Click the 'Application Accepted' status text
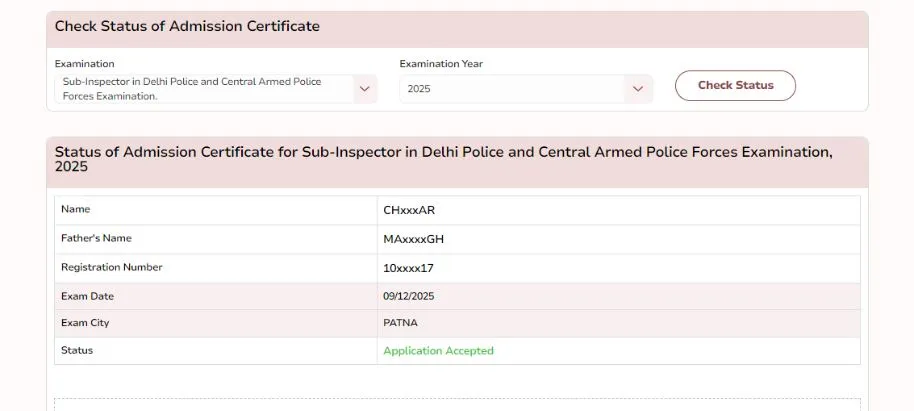914x411 pixels. [x=438, y=351]
